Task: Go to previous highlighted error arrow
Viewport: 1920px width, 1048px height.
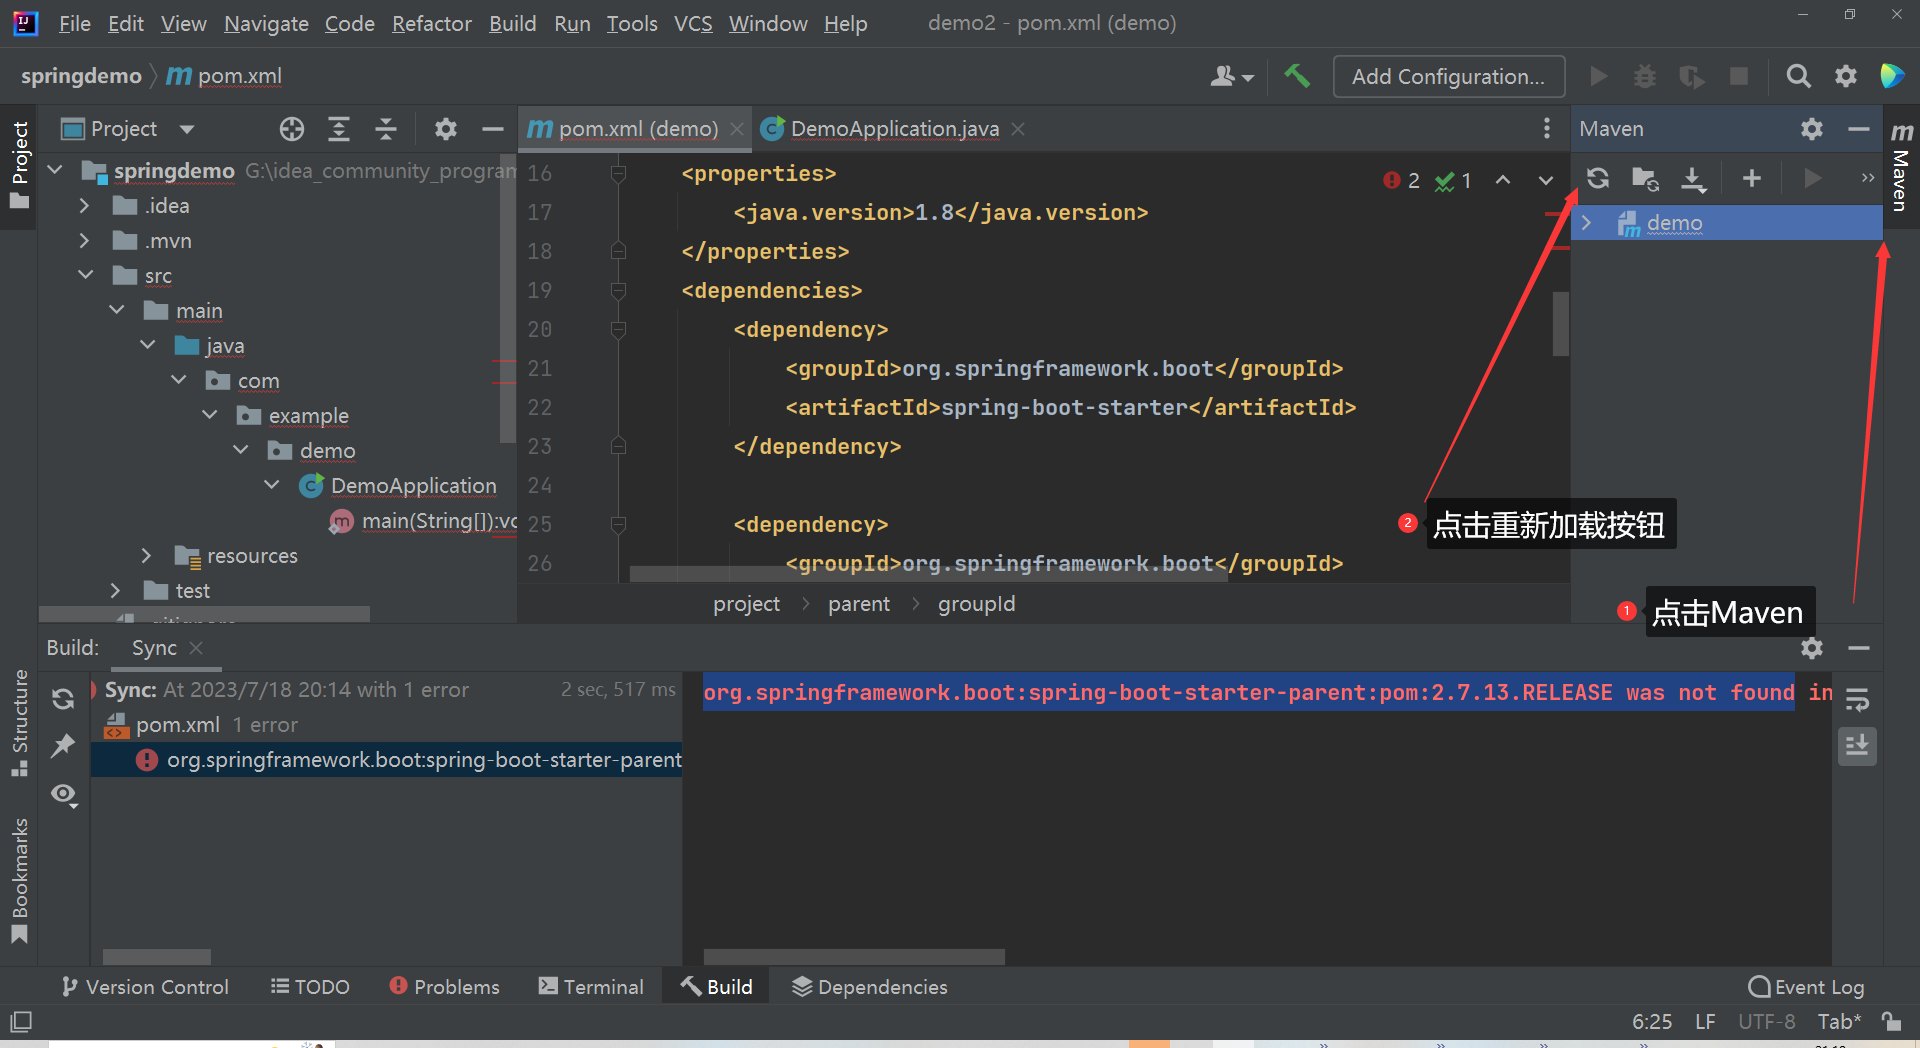Action: click(x=1503, y=181)
